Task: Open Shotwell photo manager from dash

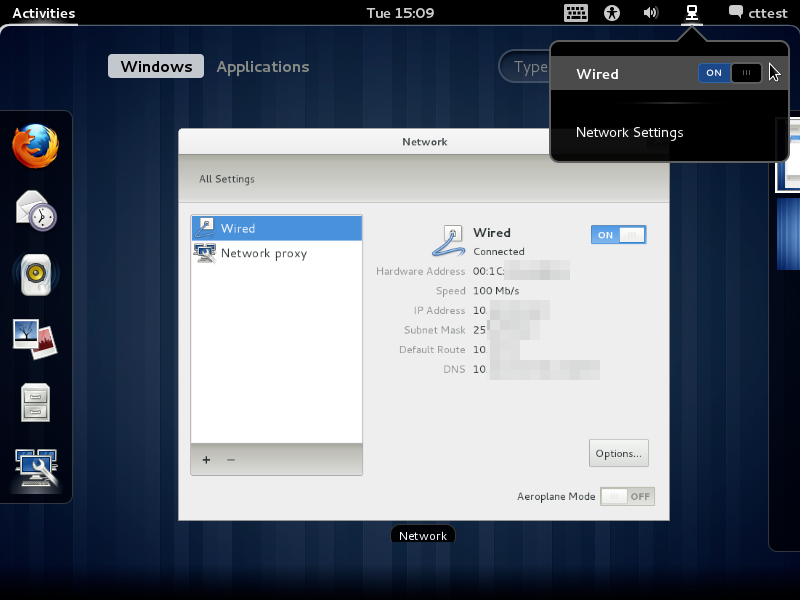Action: (35, 339)
